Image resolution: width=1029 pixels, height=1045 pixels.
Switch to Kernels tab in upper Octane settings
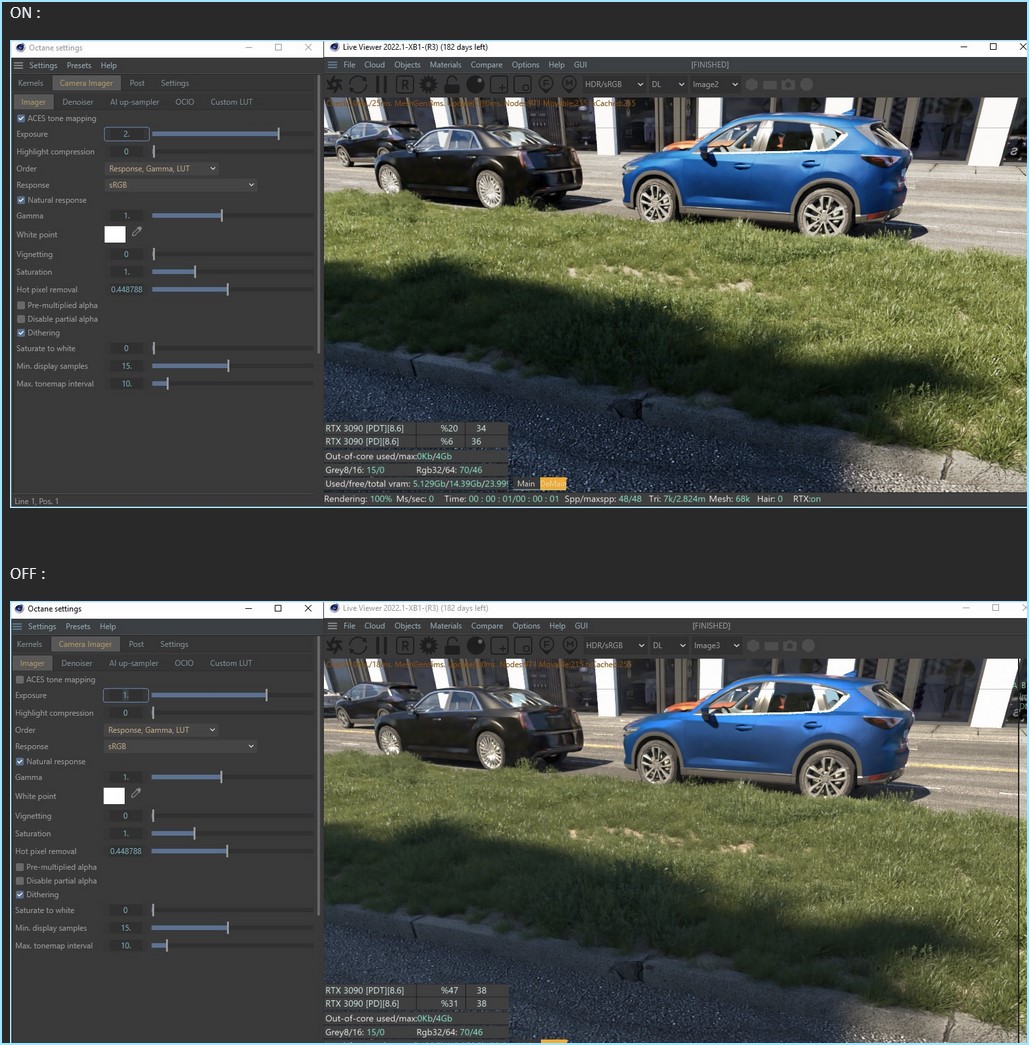coord(31,83)
